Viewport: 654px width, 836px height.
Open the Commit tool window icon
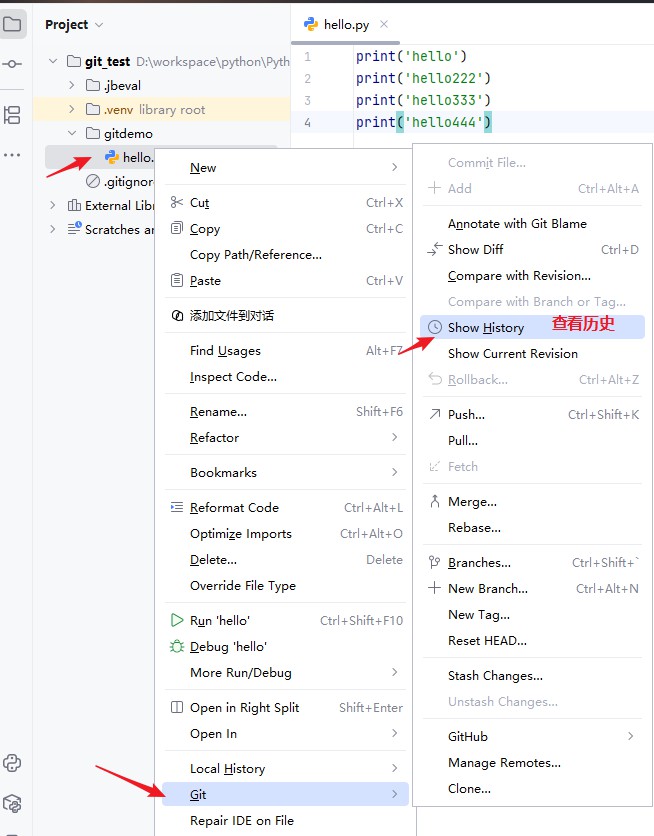coord(12,64)
